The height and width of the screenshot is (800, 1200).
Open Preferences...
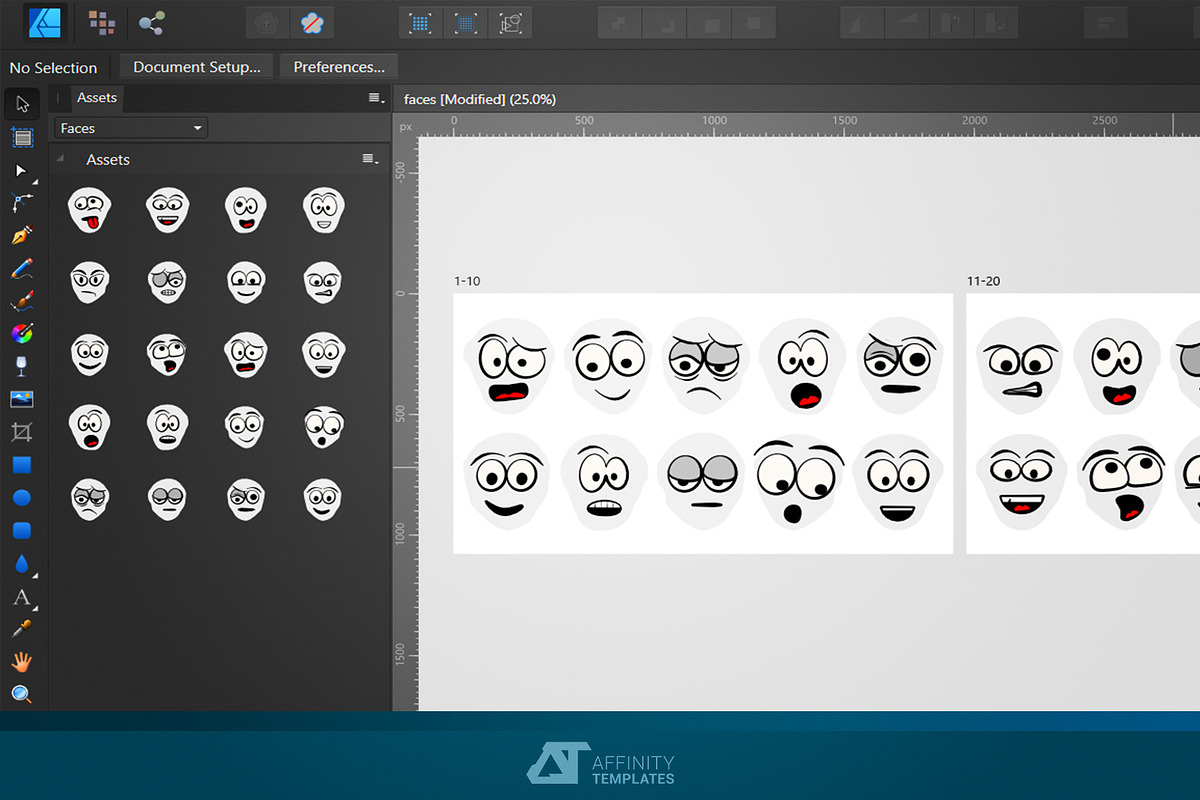[x=339, y=67]
